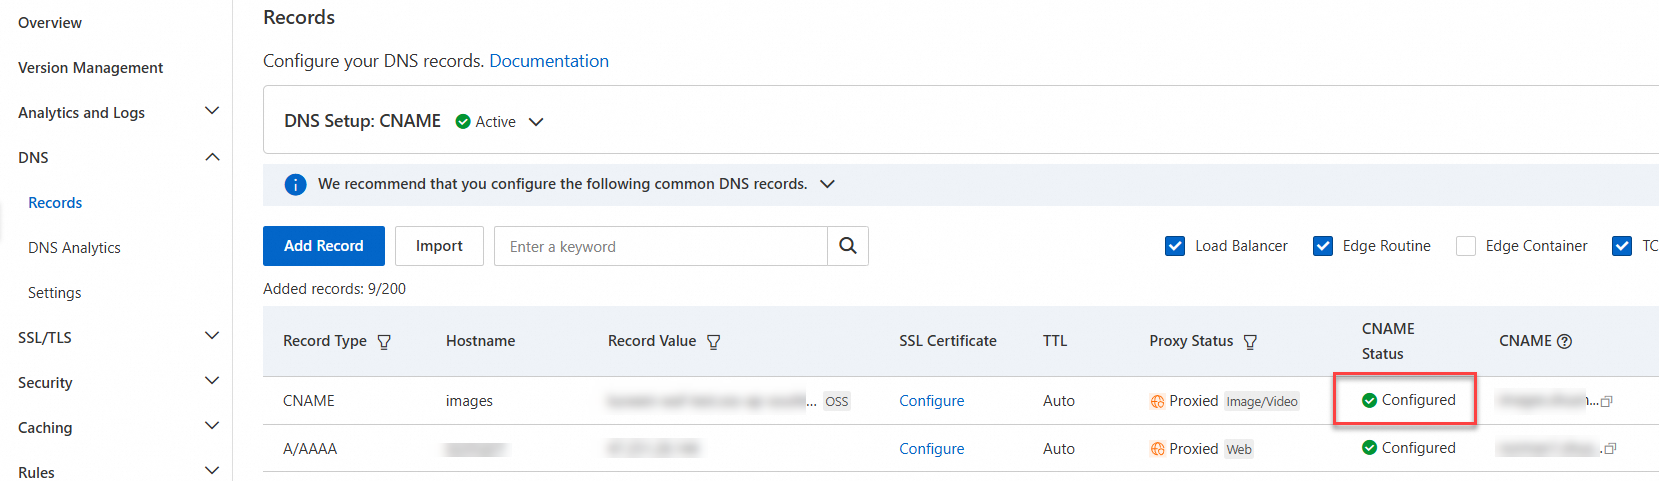Expand Analytics and Logs menu
This screenshot has height=481, width=1659.
pos(212,111)
